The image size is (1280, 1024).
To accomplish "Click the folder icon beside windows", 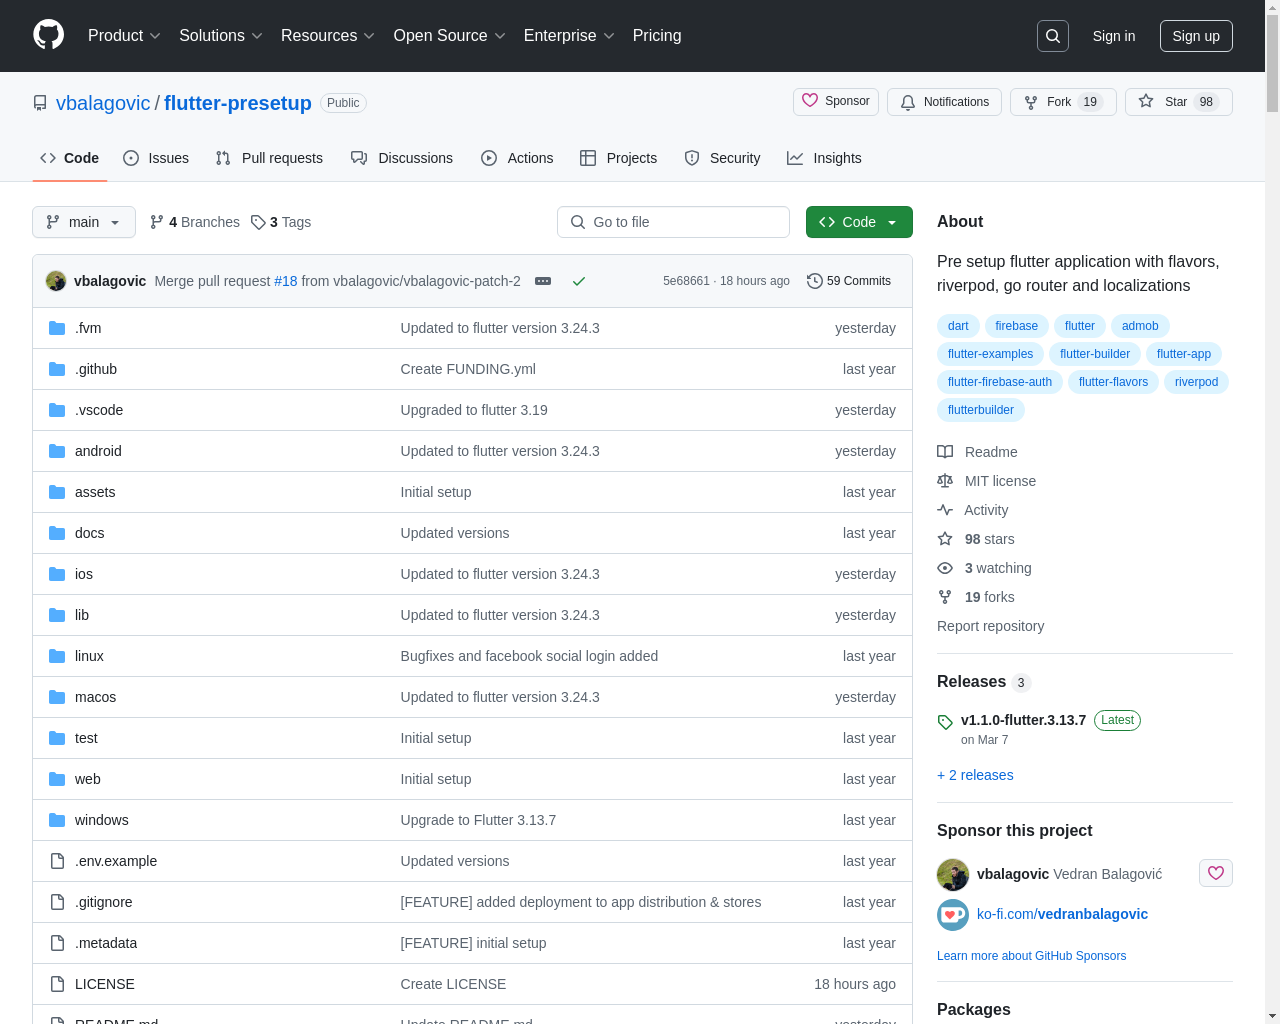I will (x=57, y=820).
